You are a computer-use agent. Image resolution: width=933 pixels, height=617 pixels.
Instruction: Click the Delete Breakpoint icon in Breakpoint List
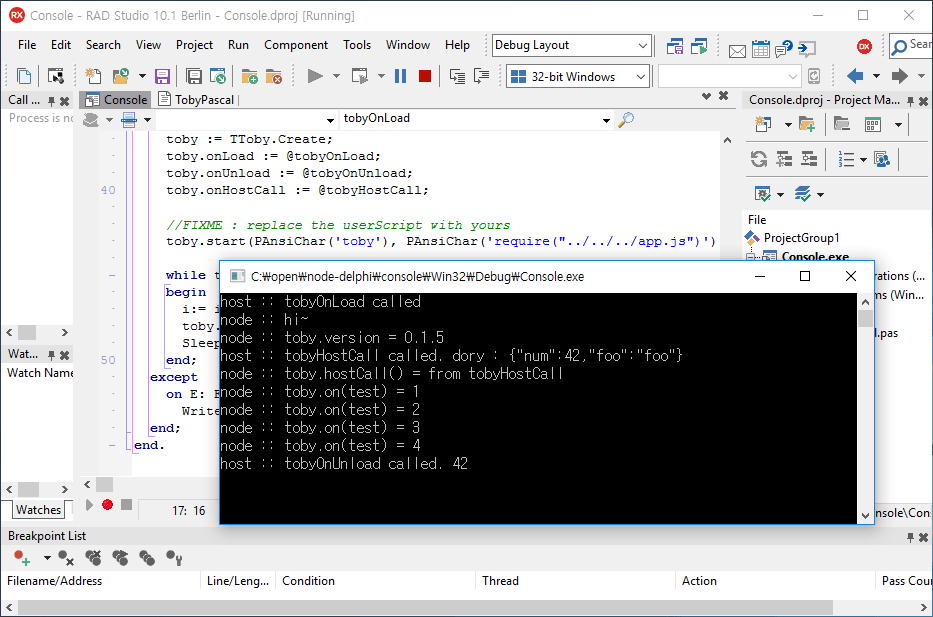(66, 558)
